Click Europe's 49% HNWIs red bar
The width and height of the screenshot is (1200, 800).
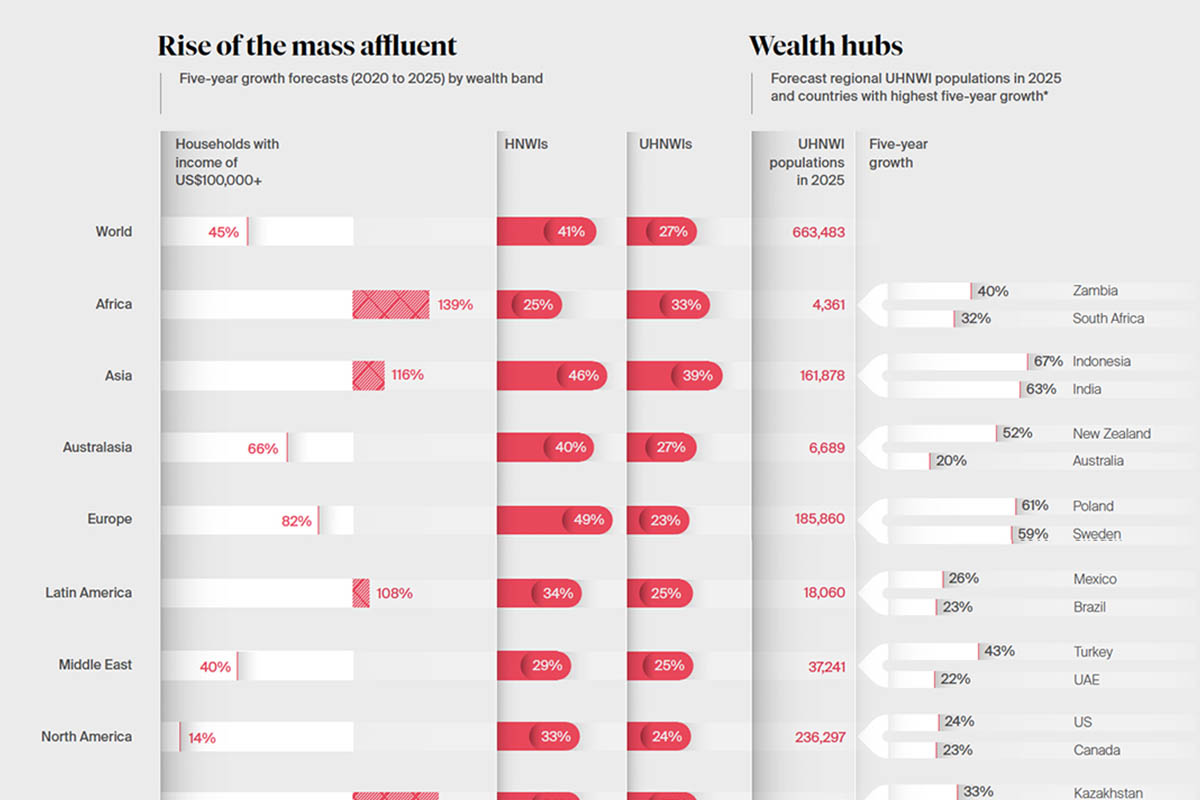tap(554, 520)
